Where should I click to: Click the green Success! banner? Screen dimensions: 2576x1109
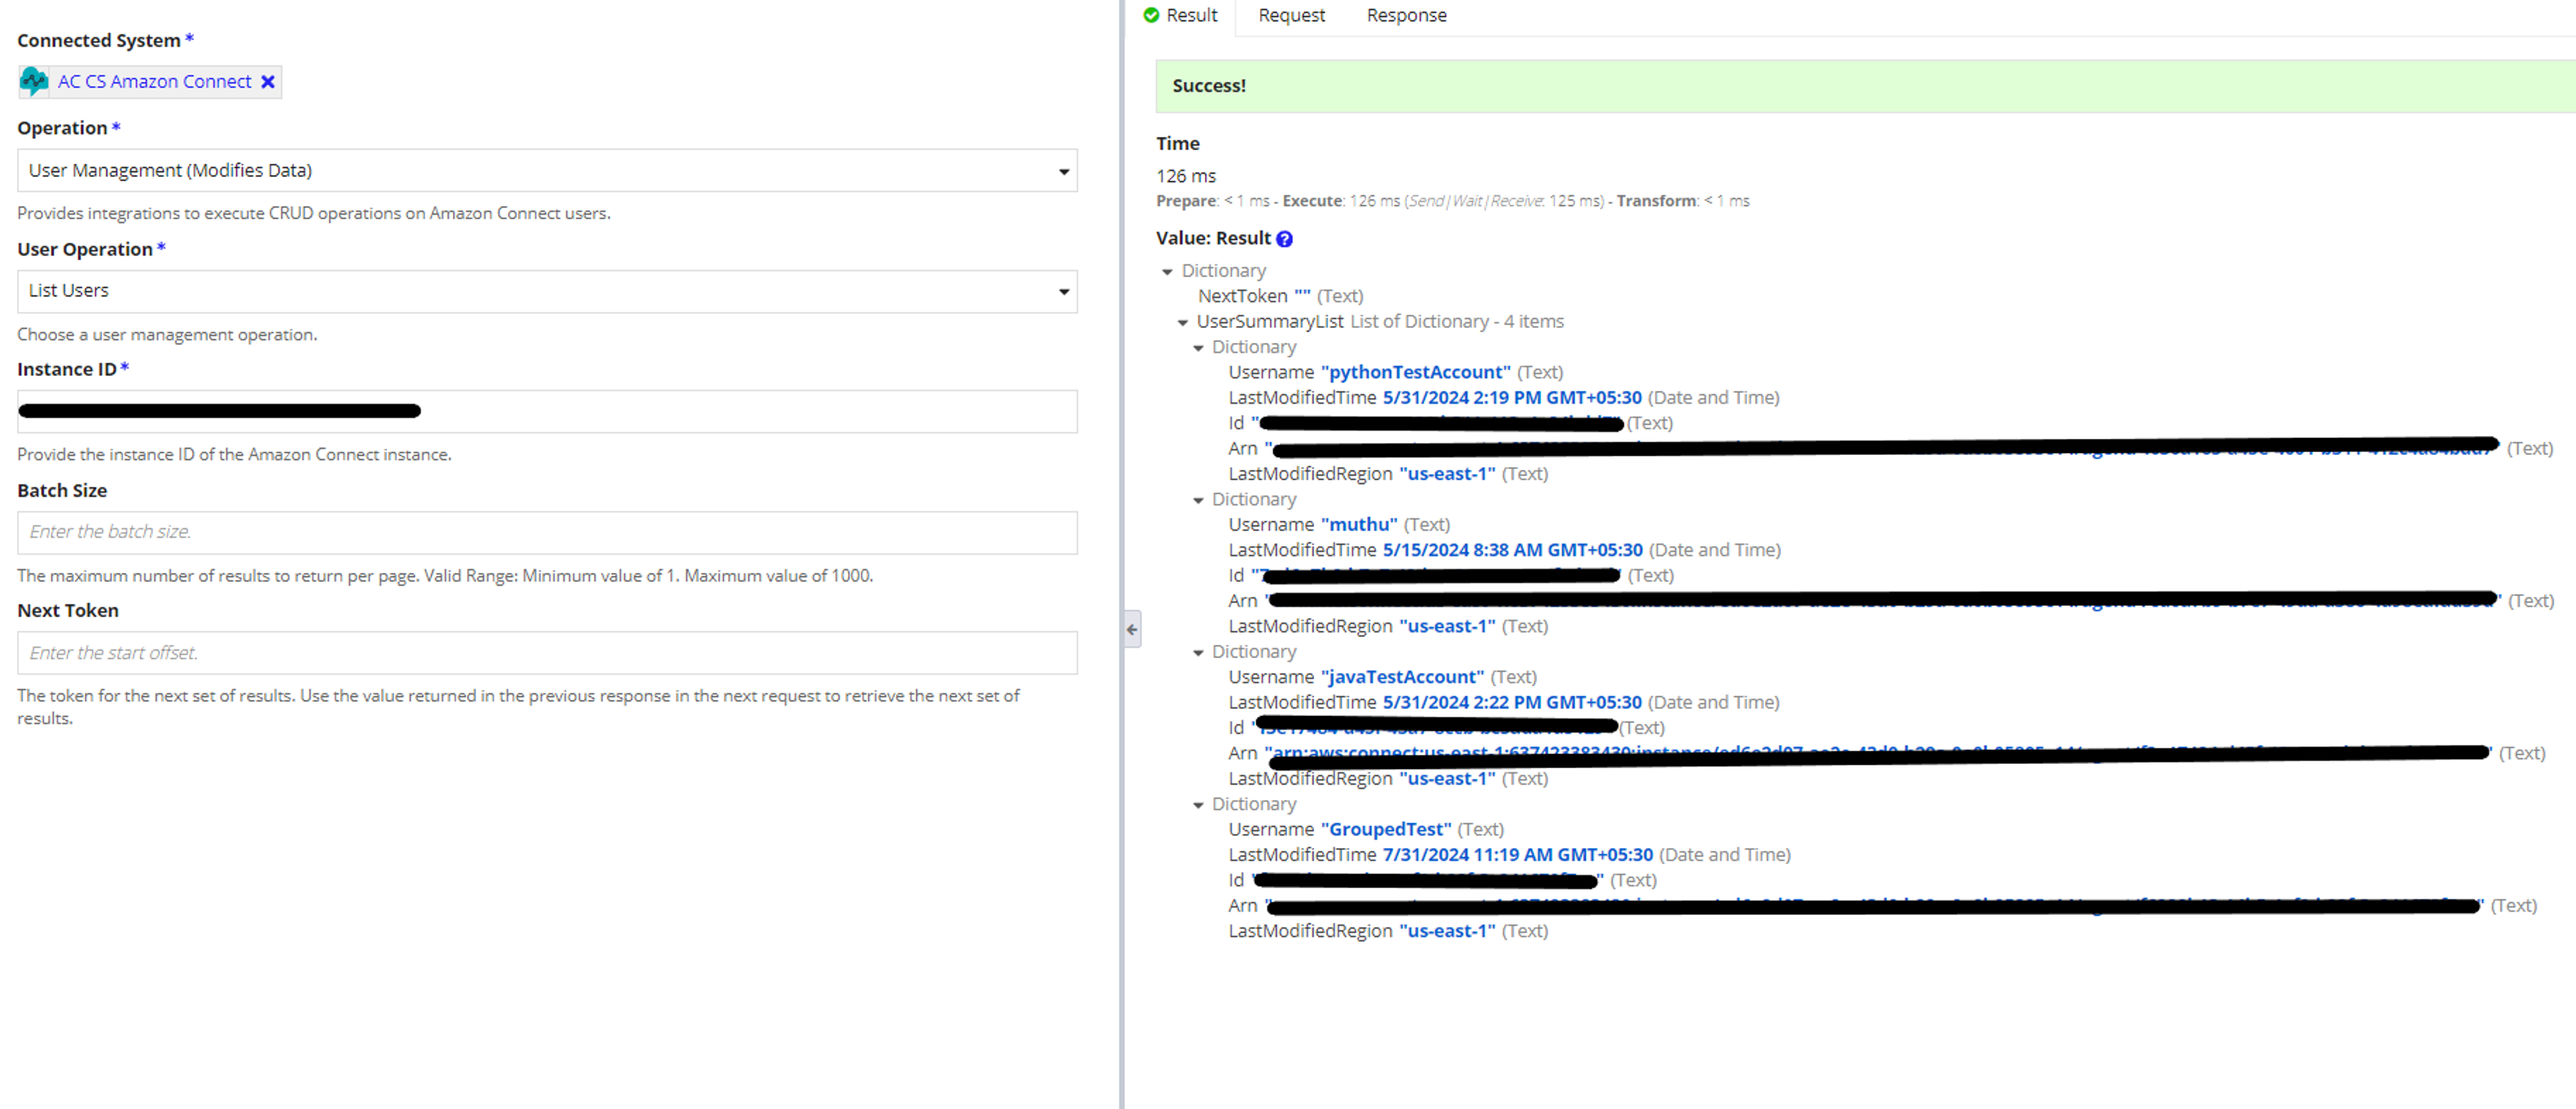point(1865,86)
